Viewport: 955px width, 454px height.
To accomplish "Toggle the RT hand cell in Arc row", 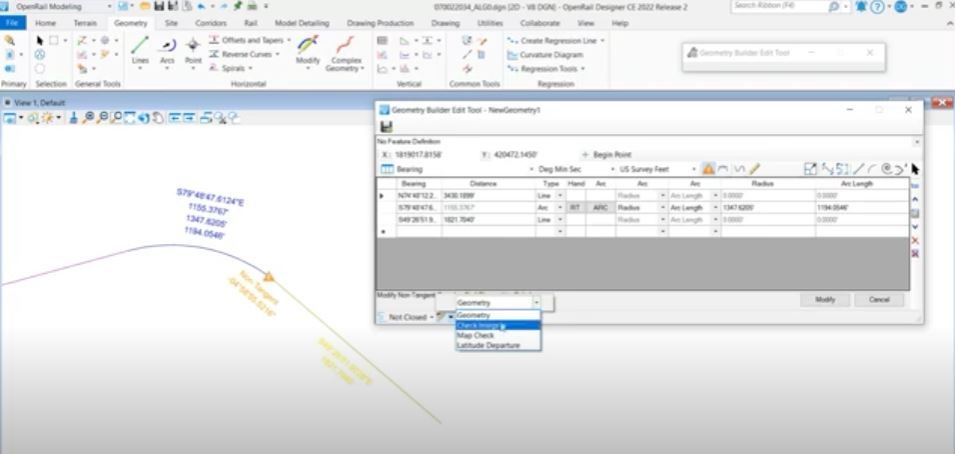I will pos(576,208).
